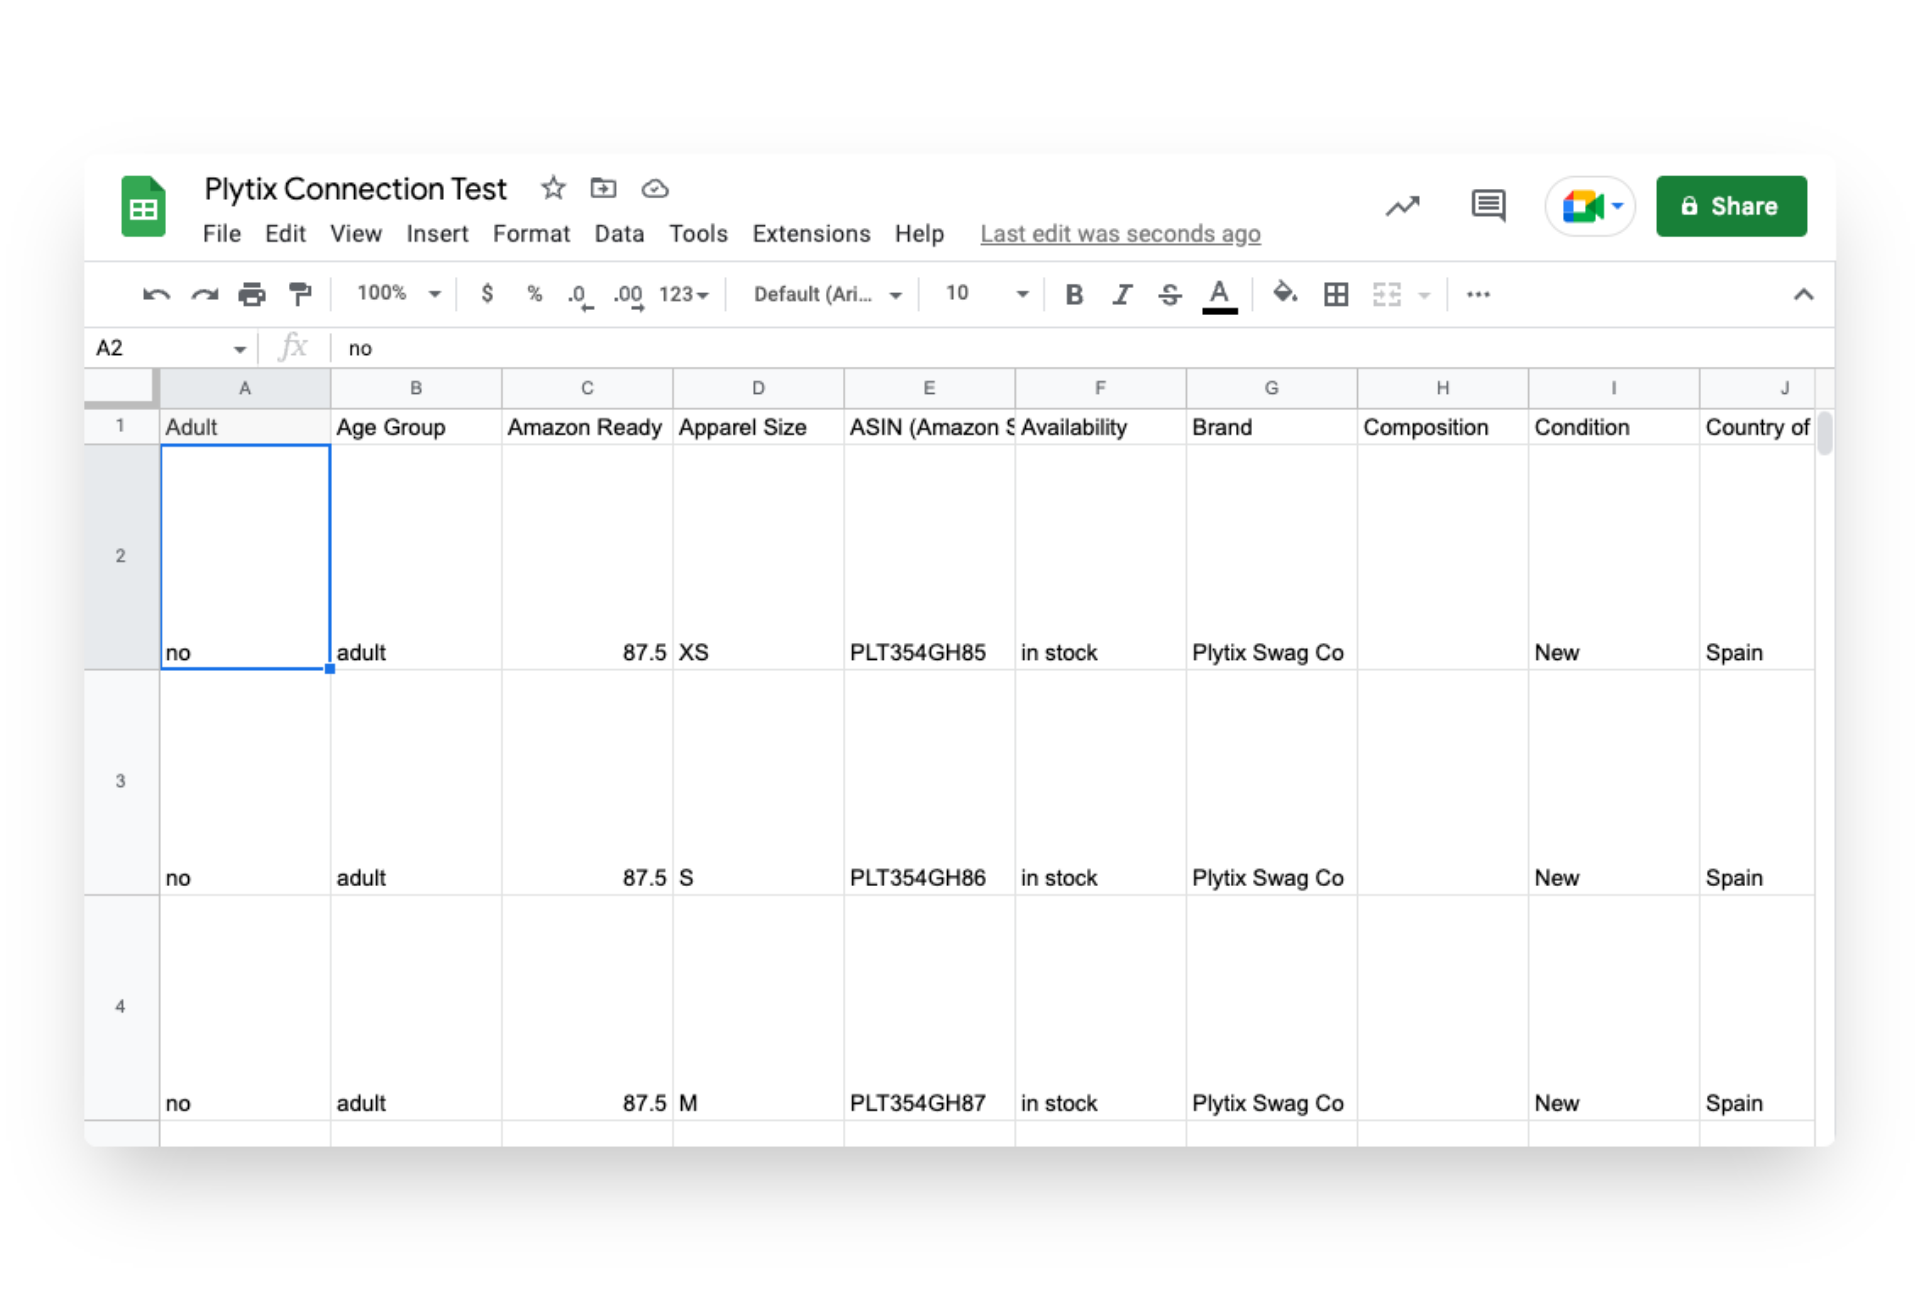Show more toolbar options

coord(1478,294)
